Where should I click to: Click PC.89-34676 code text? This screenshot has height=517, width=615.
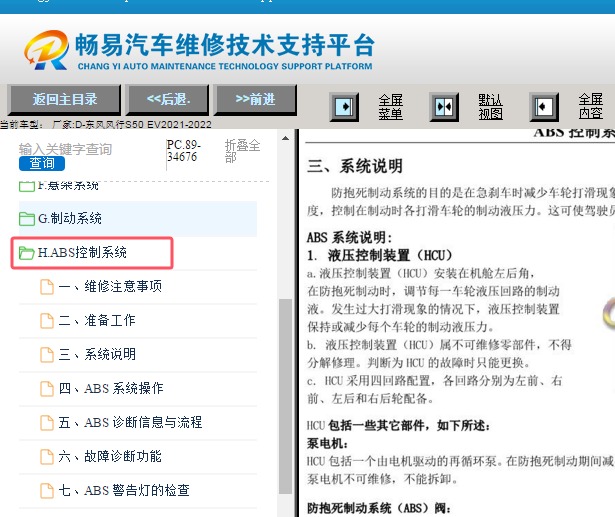[x=184, y=151]
